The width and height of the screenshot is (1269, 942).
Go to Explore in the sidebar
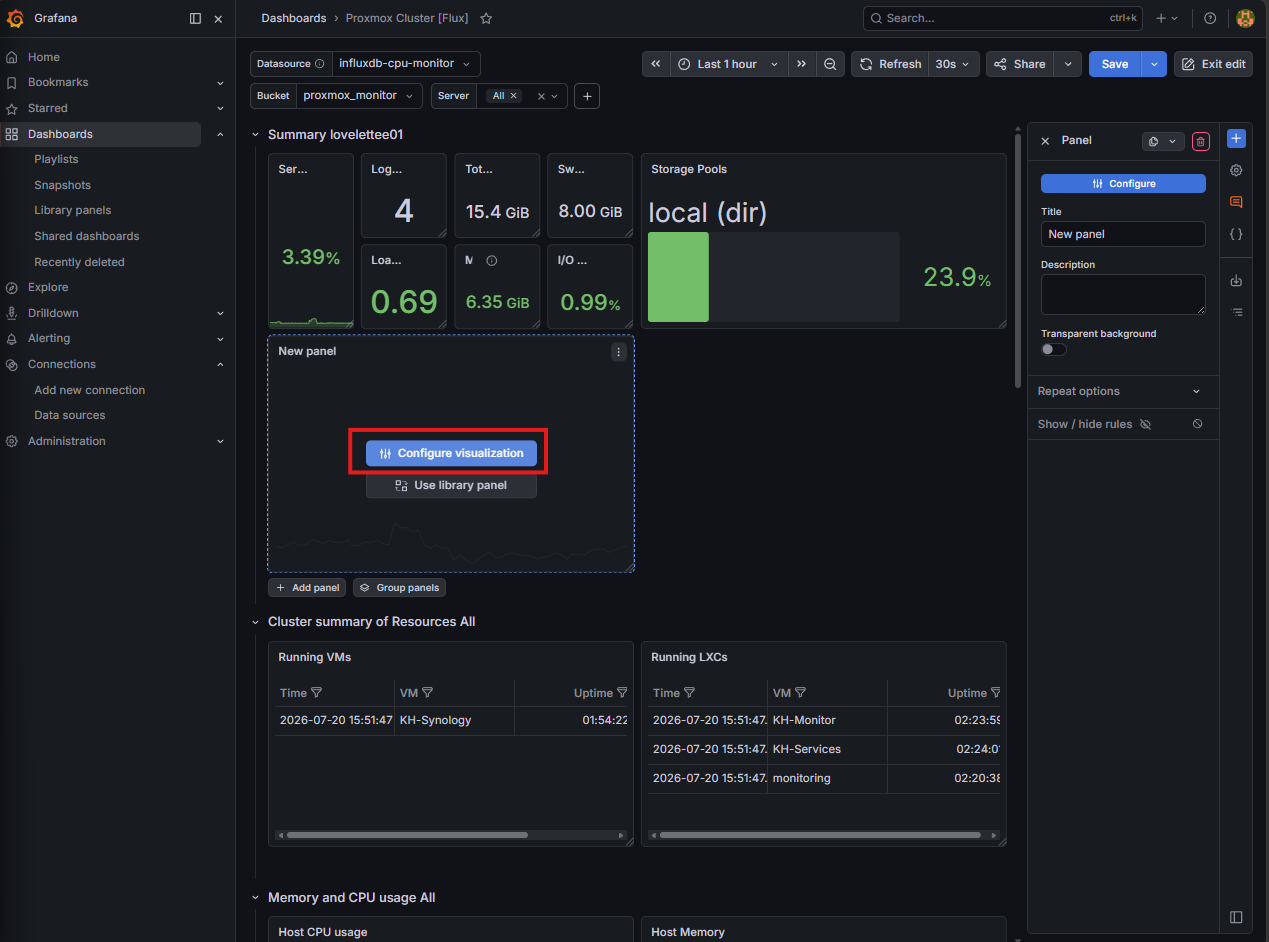[48, 287]
